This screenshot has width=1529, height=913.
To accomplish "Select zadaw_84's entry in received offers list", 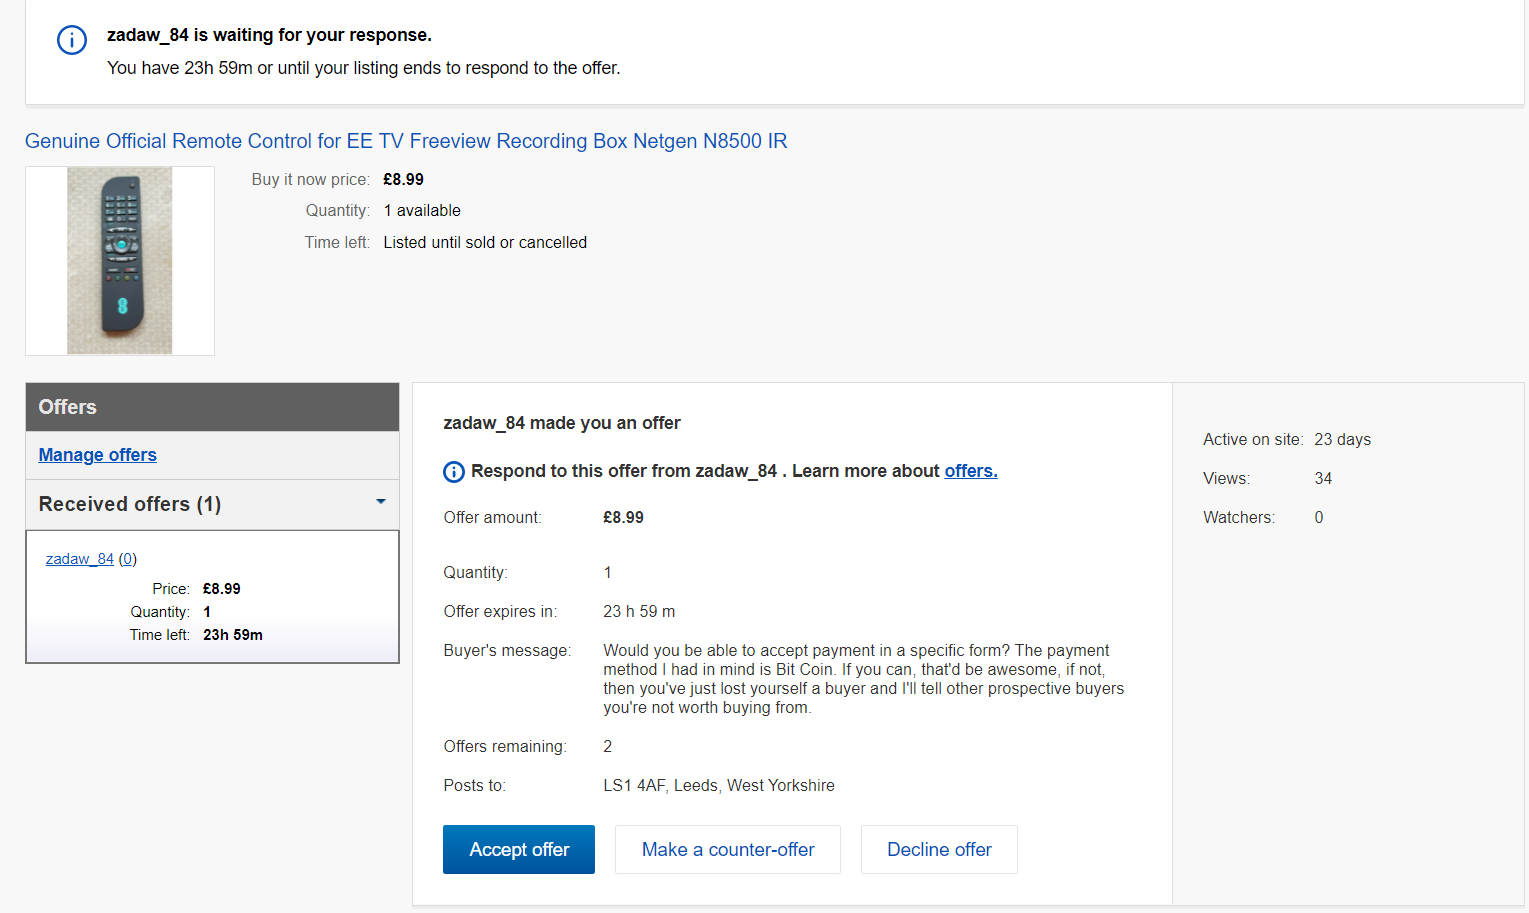I will pos(212,596).
